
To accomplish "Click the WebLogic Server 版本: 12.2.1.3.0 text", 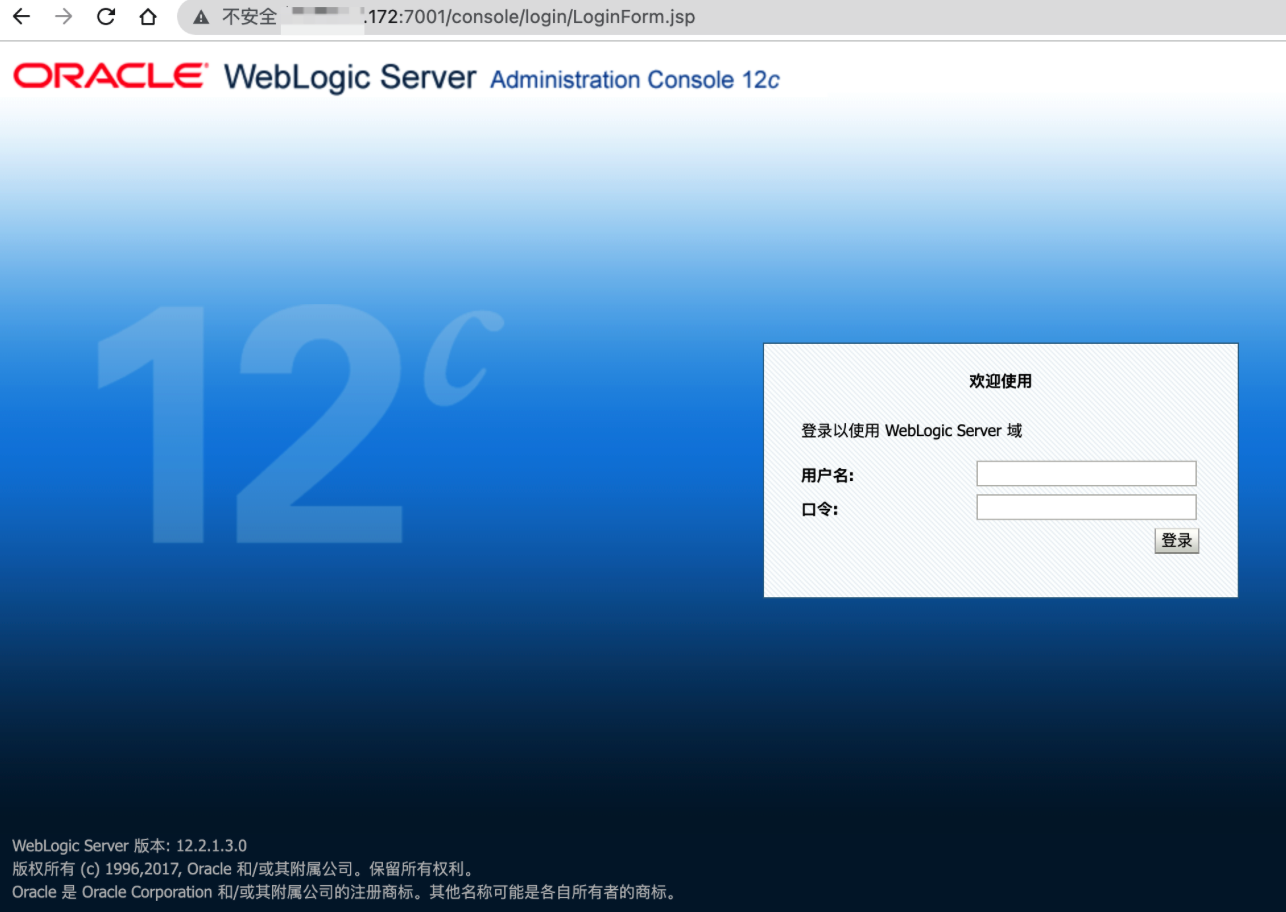I will click(x=129, y=846).
